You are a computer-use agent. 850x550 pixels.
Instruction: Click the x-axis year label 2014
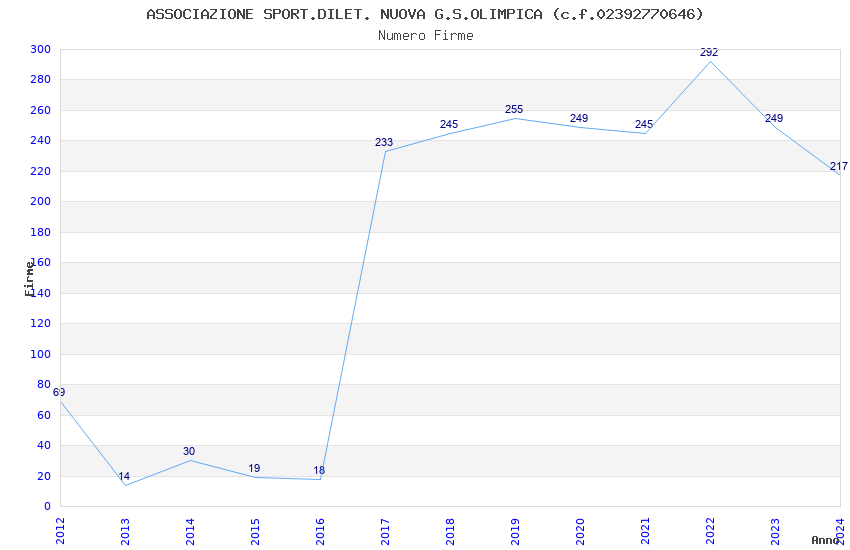click(x=190, y=531)
